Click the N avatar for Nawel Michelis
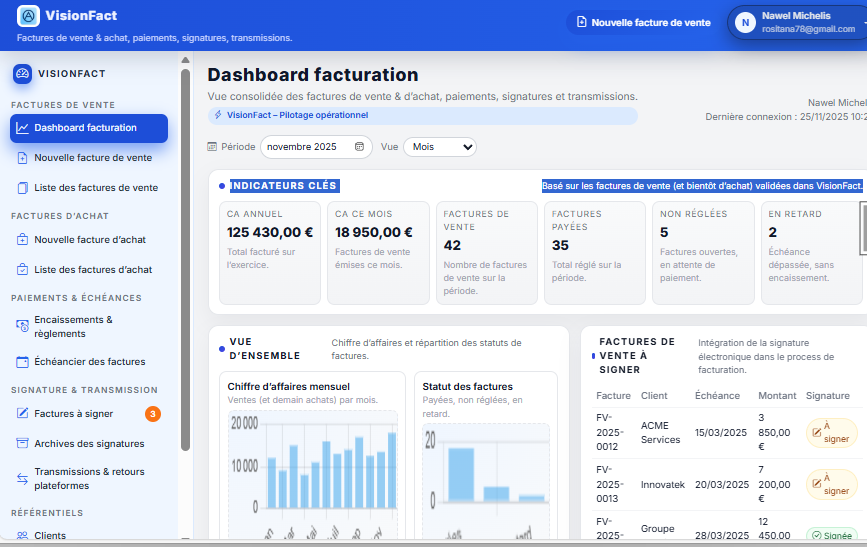 coord(745,23)
